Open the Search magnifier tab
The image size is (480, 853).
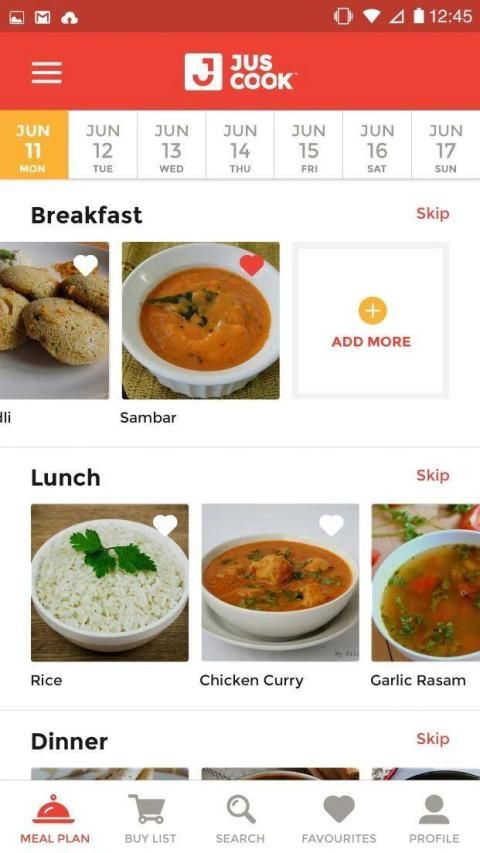click(241, 809)
